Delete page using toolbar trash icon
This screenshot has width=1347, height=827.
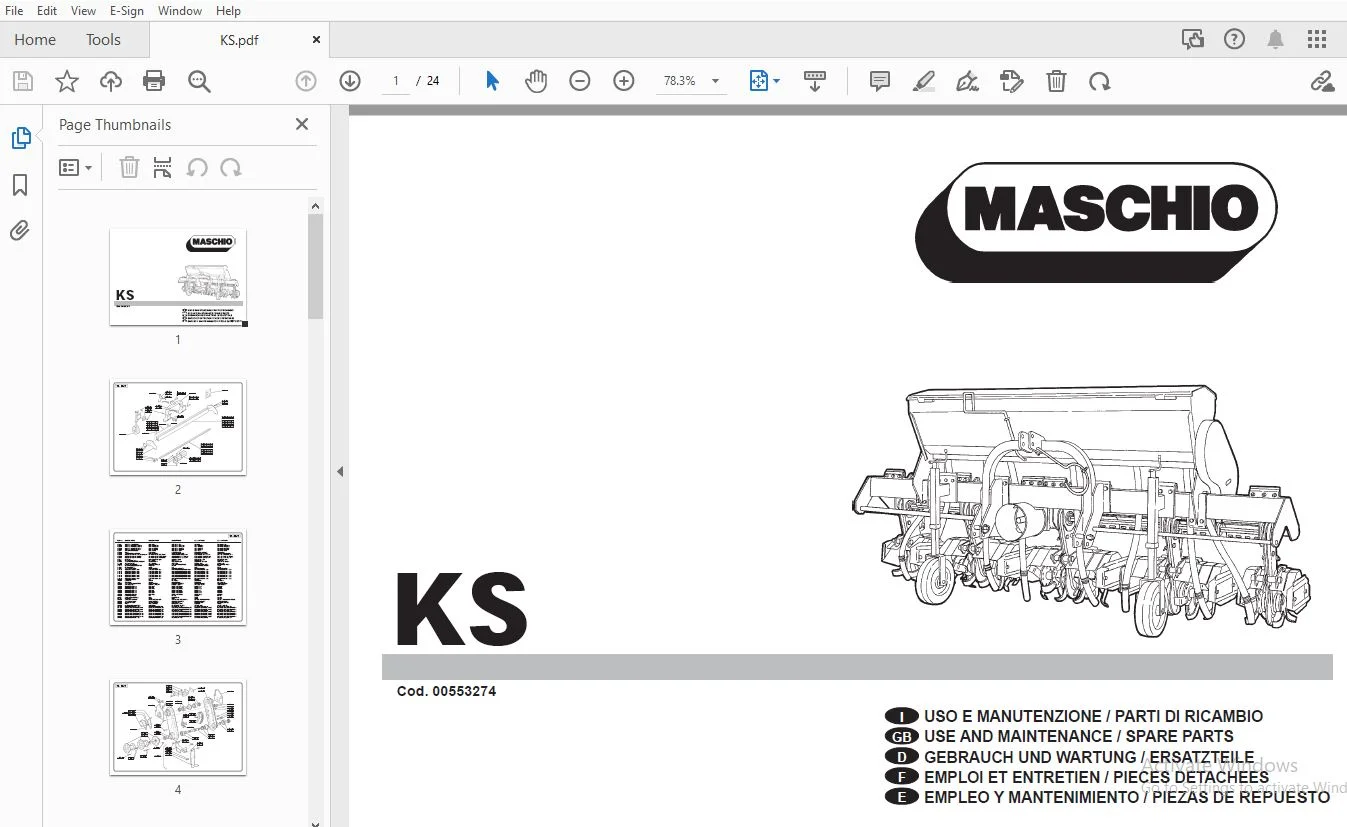point(1056,81)
